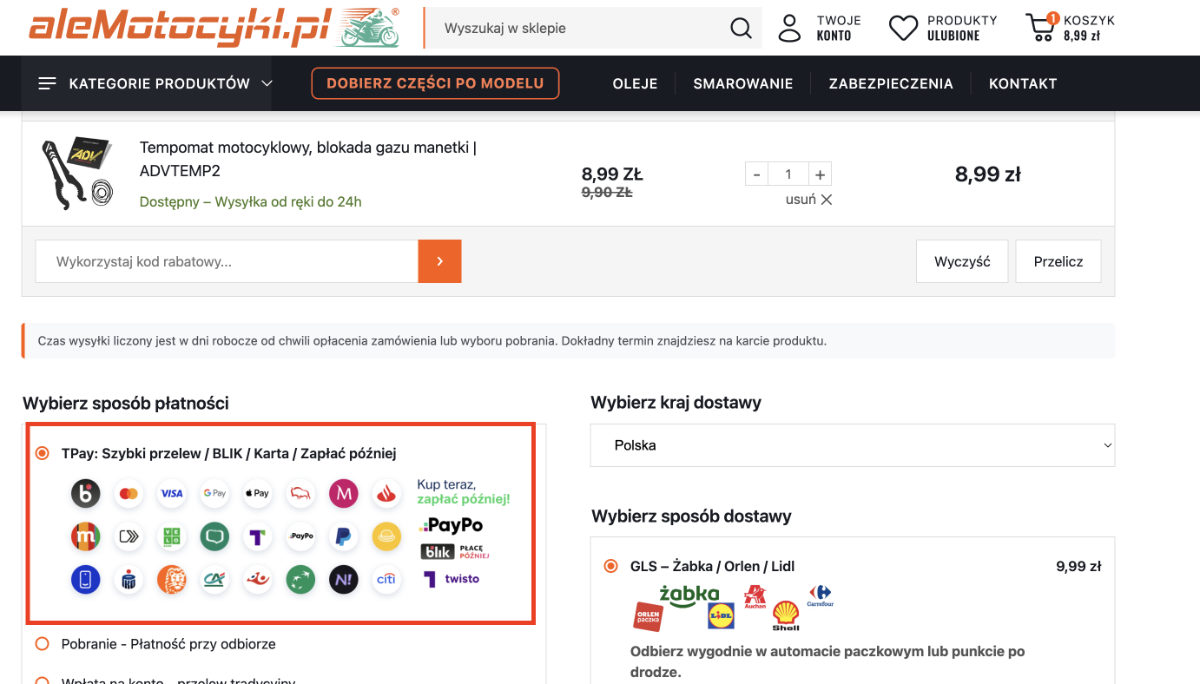Select the TPay payment radio button
Screen dimensions: 1200x684
click(42, 453)
